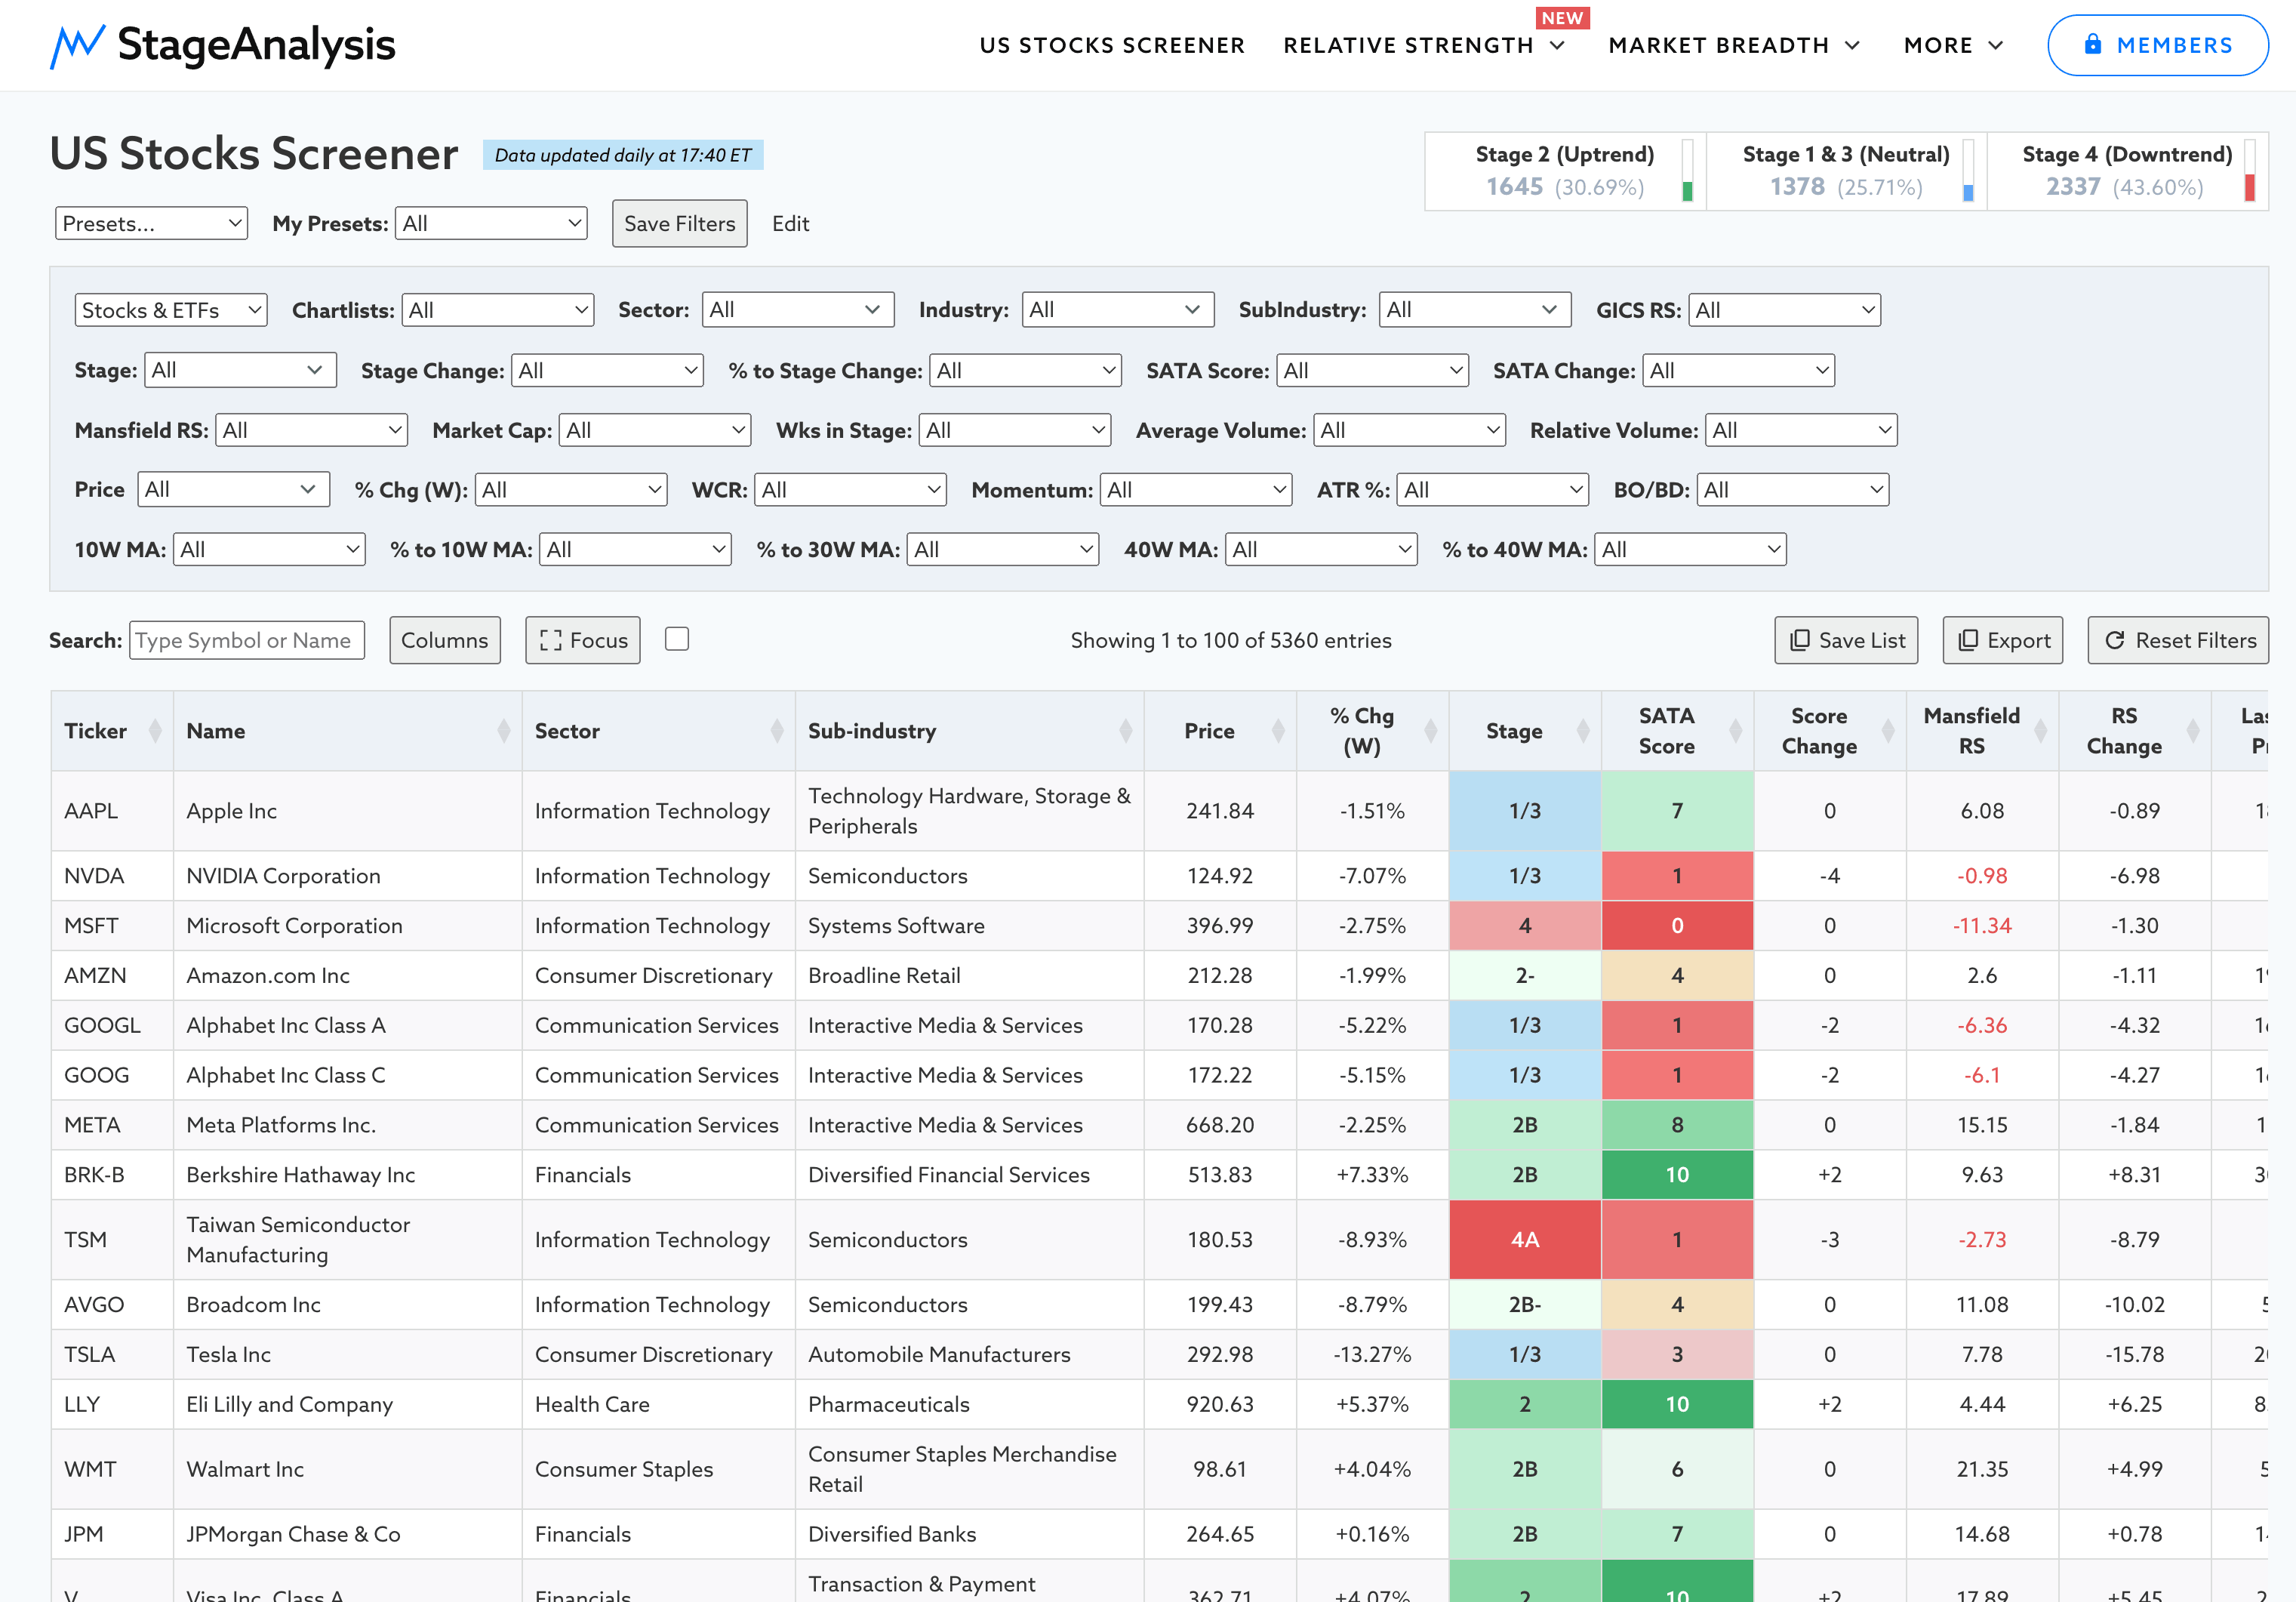Click the StageAnalysis logo icon
This screenshot has height=1602, width=2296.
tap(77, 46)
